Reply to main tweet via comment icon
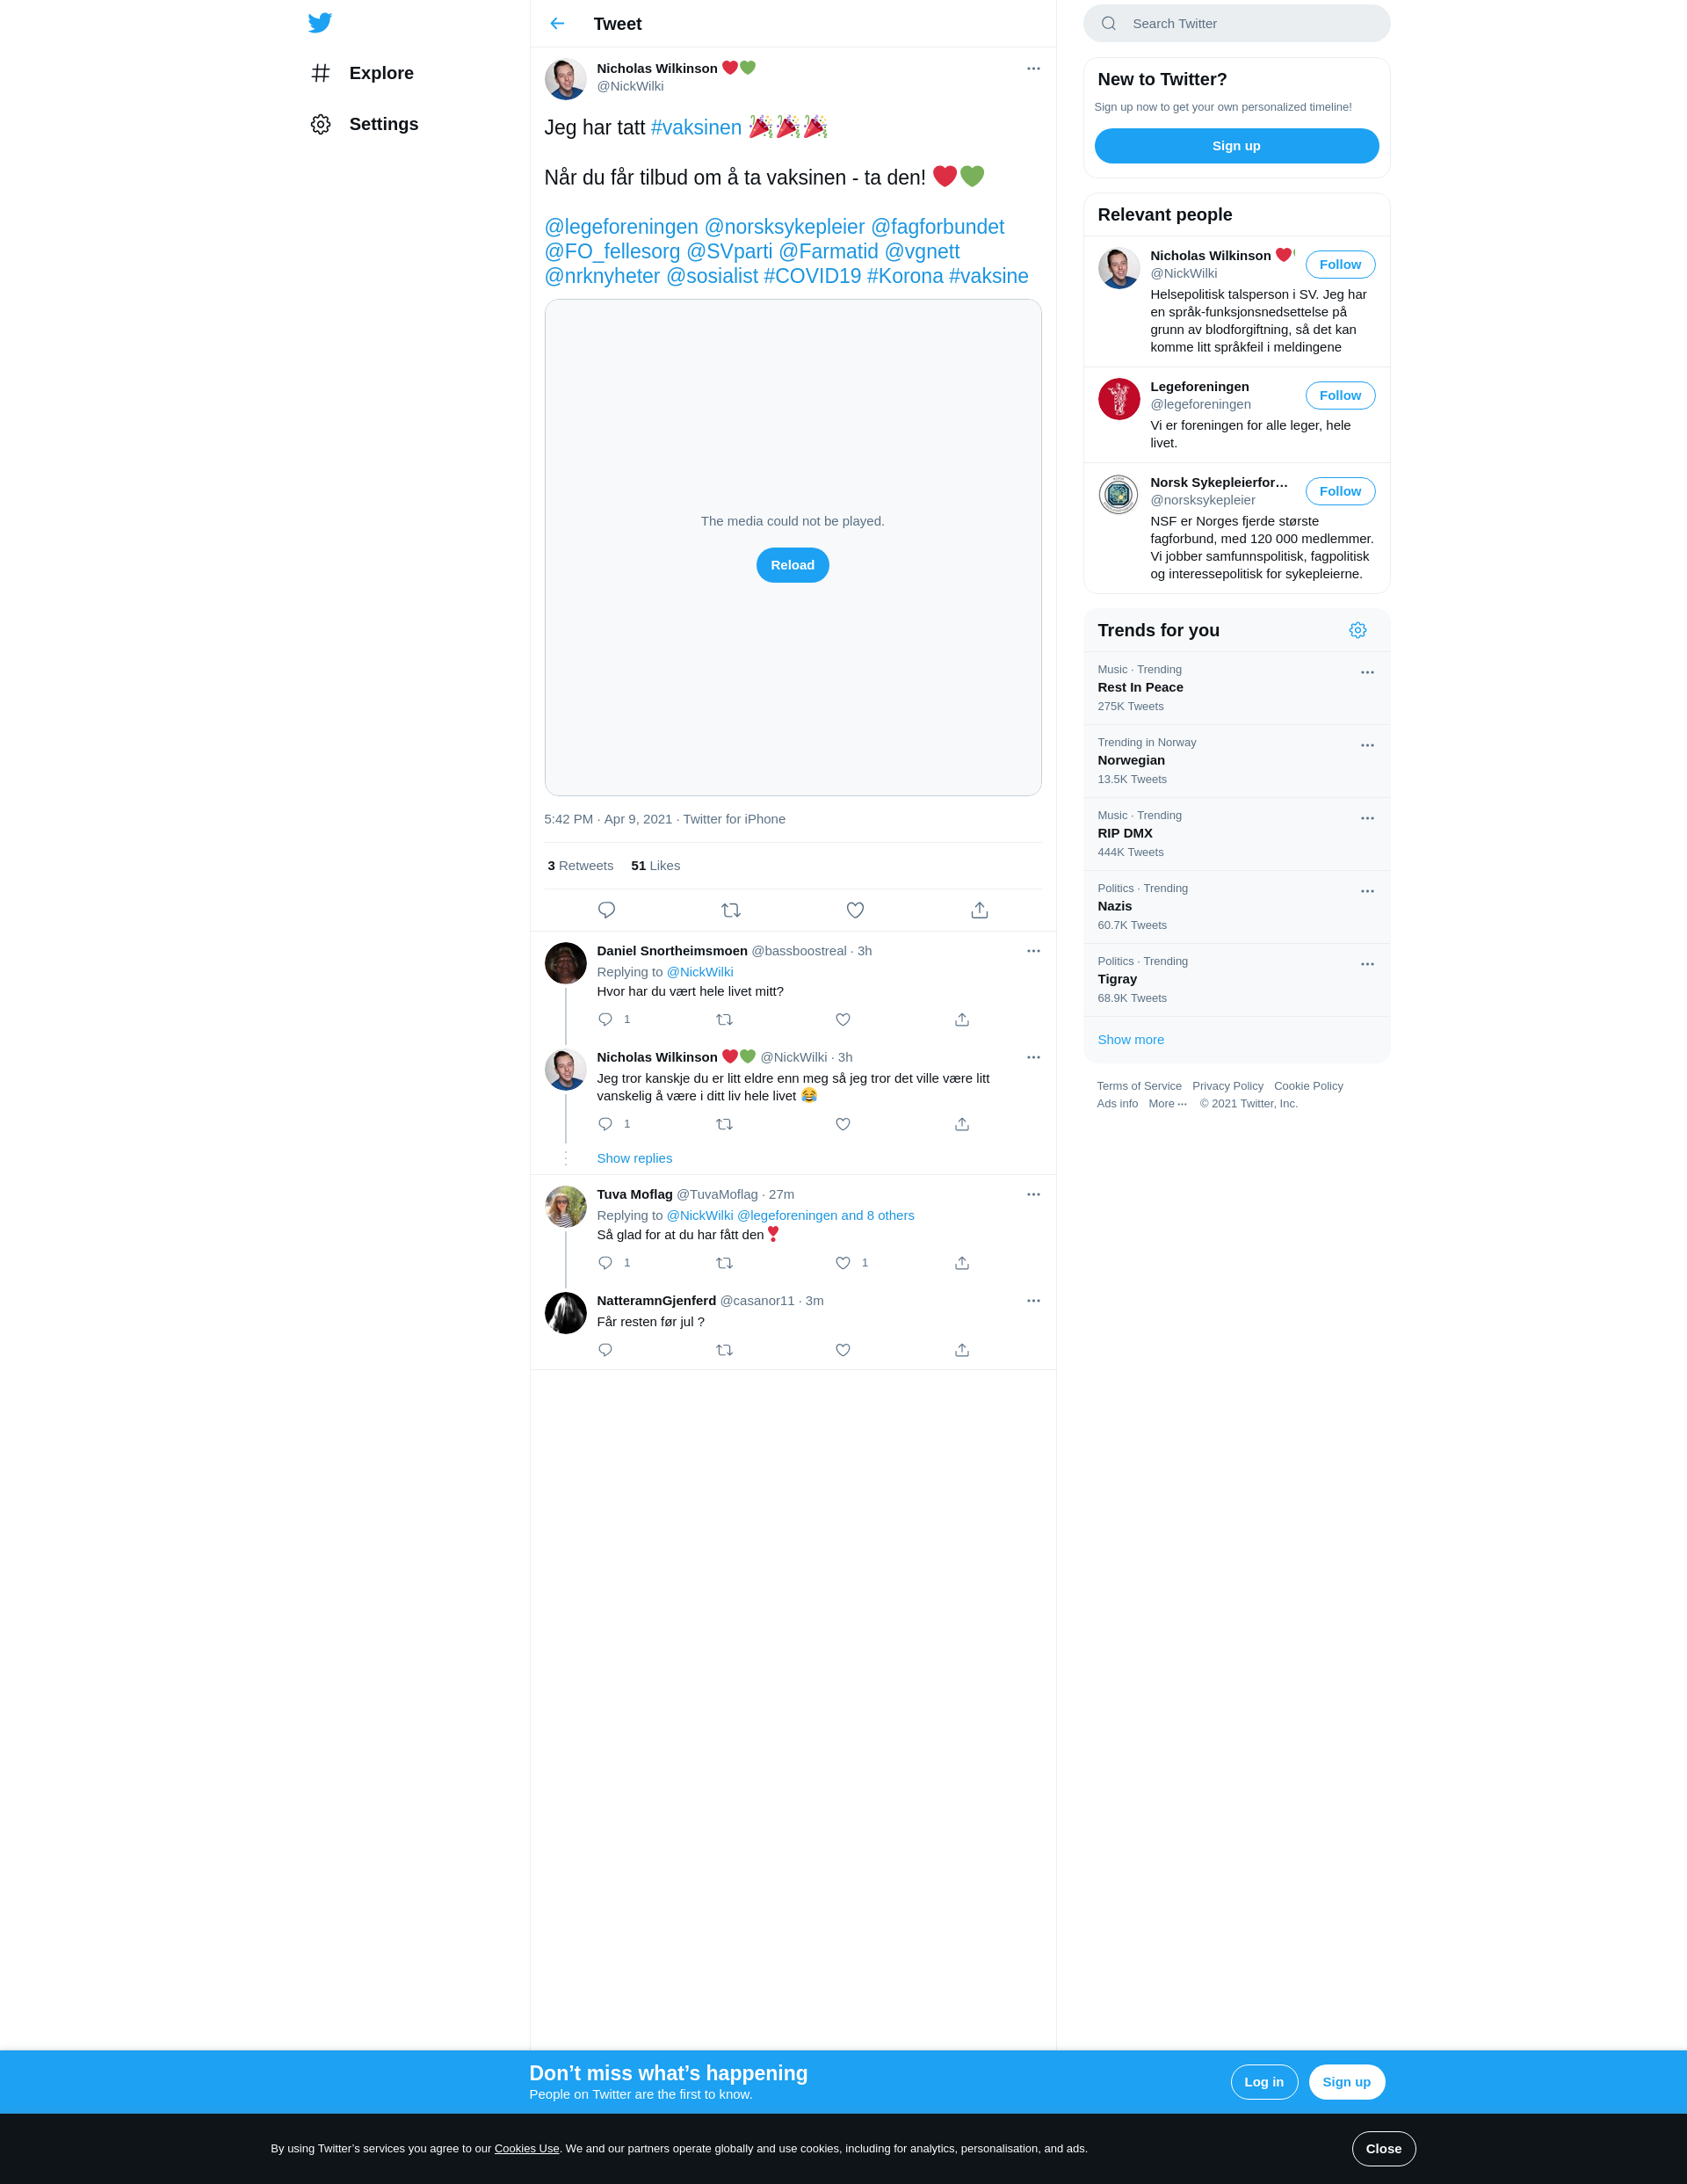This screenshot has width=1687, height=2184. point(606,910)
